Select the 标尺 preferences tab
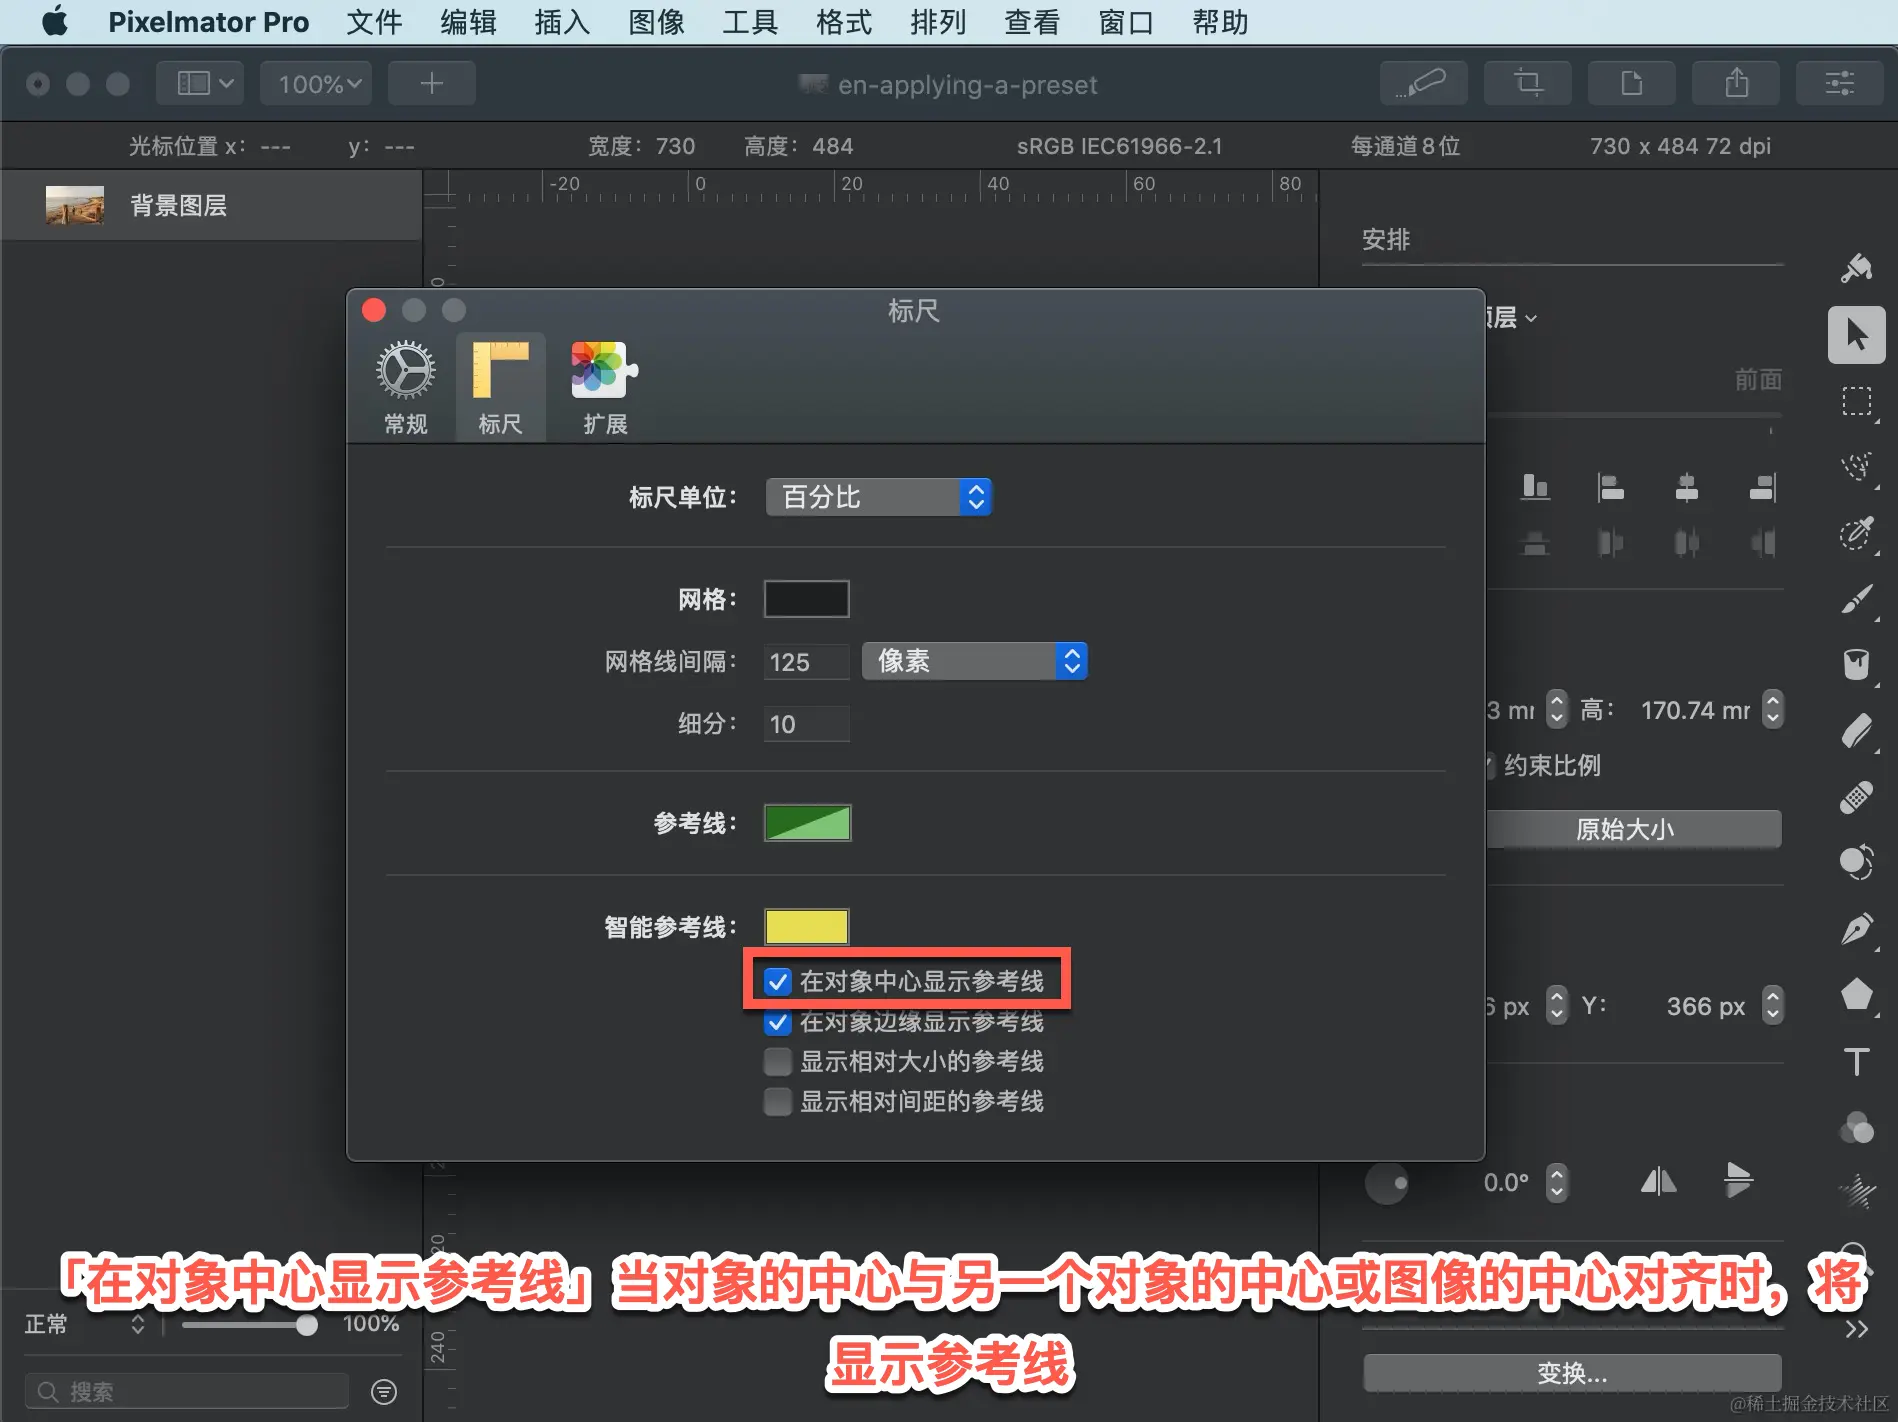Viewport: 1898px width, 1422px height. click(500, 388)
